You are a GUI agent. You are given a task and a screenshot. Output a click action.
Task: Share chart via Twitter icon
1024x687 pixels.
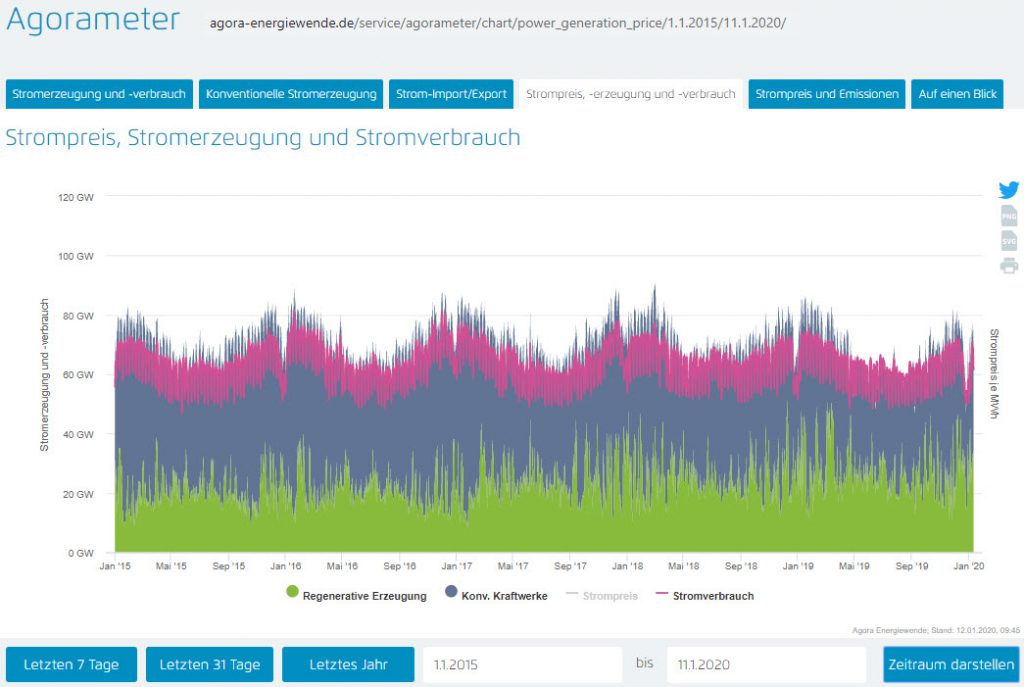1009,190
